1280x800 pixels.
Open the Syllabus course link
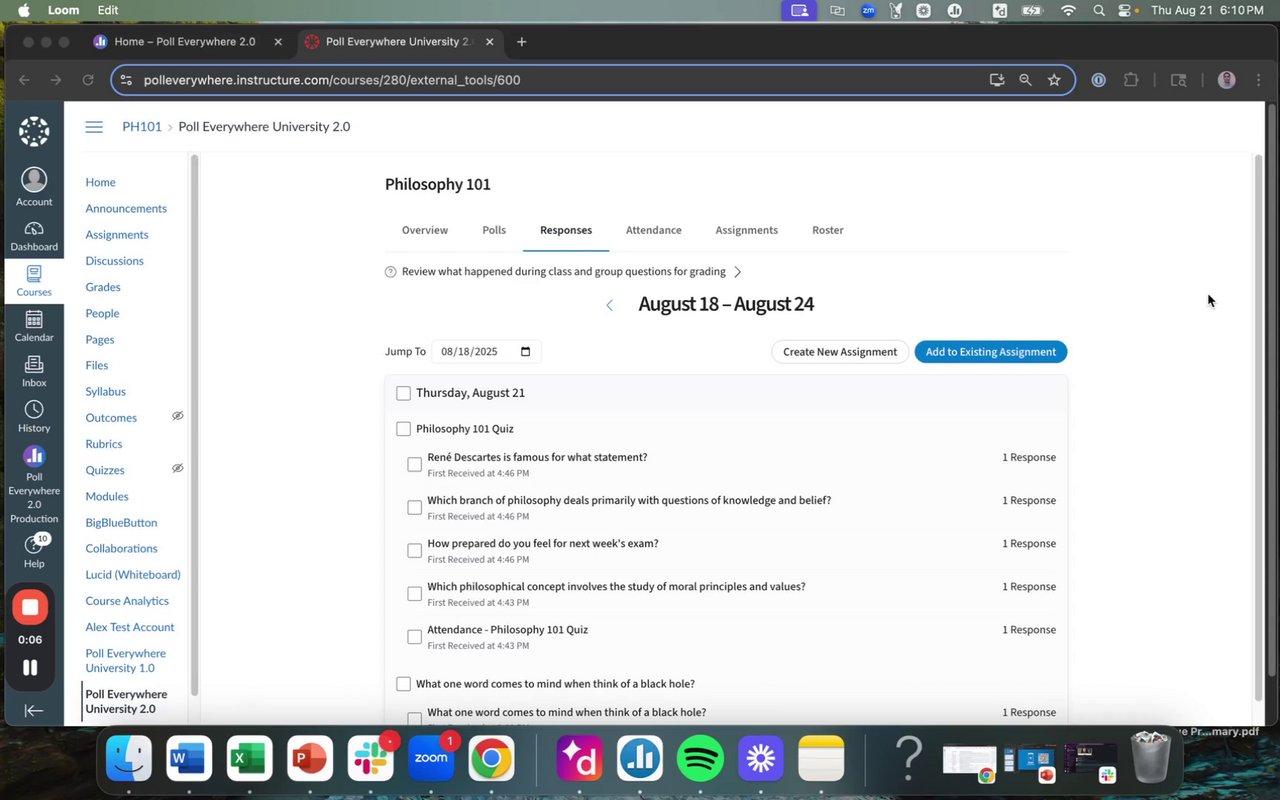pyautogui.click(x=105, y=391)
